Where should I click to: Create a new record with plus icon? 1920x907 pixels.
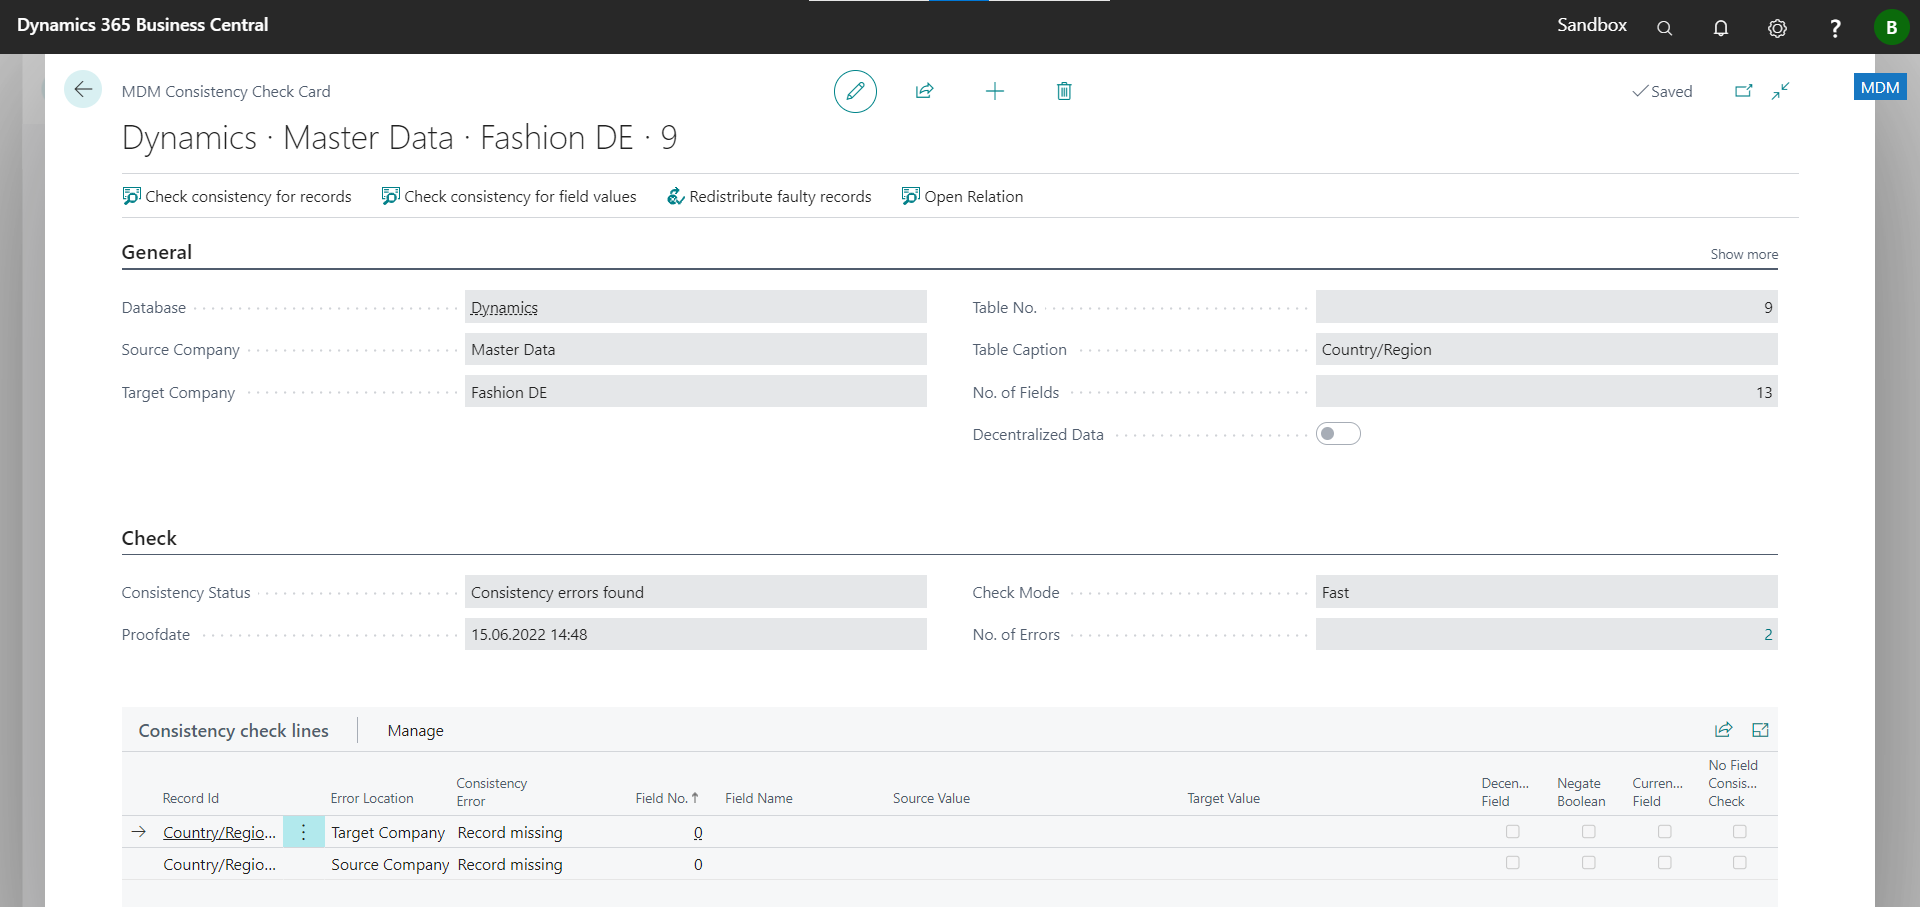coord(994,91)
